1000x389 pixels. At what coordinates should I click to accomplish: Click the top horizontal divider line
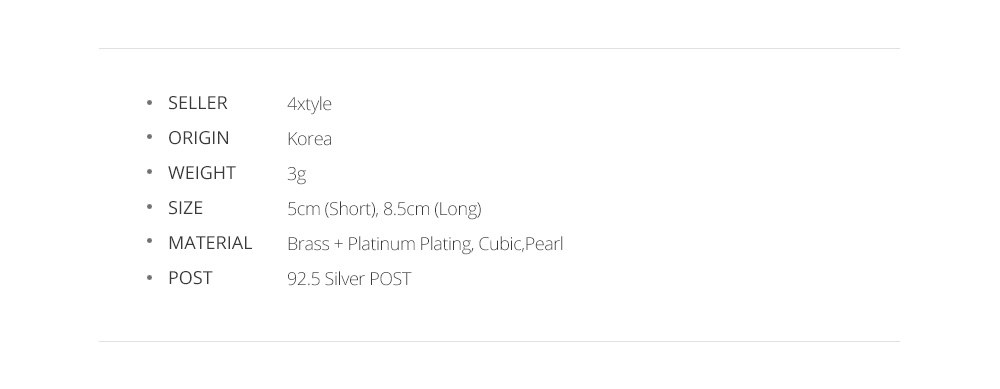pyautogui.click(x=499, y=48)
